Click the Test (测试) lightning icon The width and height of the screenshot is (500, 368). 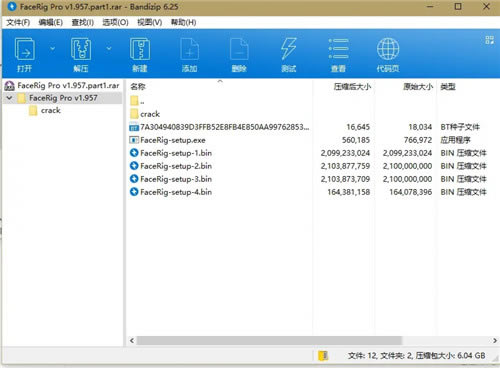[x=288, y=49]
